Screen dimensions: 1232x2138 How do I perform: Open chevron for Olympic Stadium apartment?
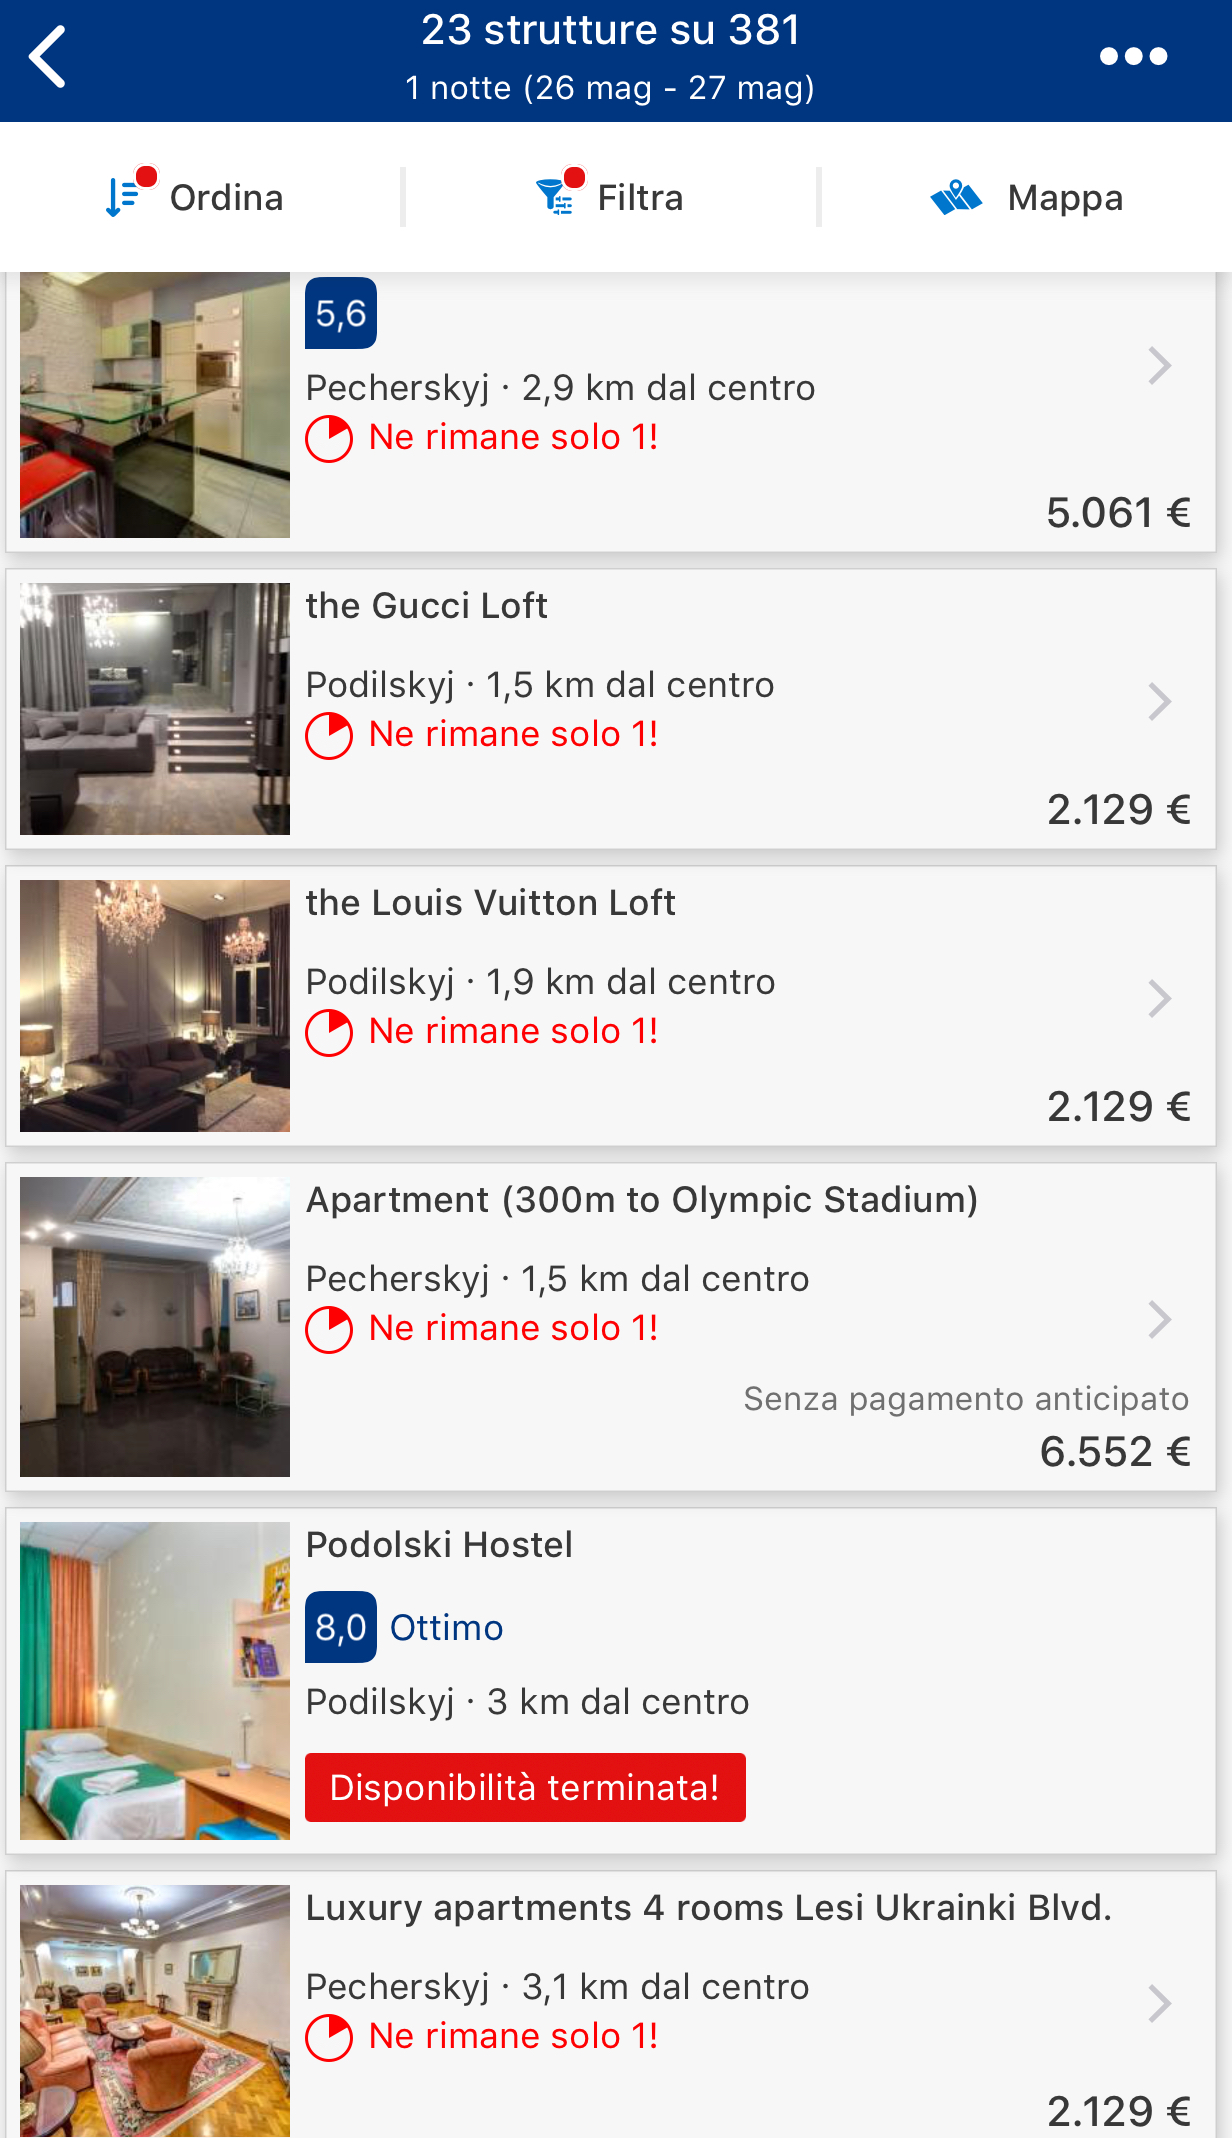tap(1159, 1320)
